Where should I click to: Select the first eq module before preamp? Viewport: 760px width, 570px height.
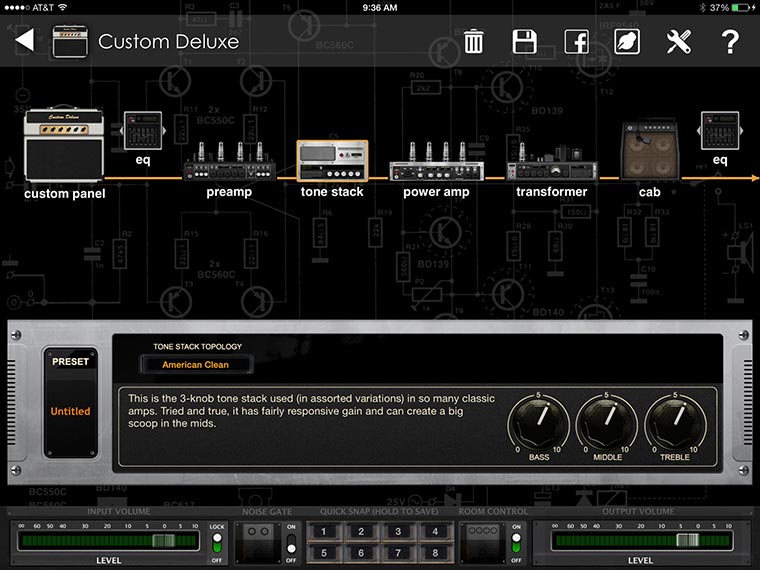(x=143, y=131)
